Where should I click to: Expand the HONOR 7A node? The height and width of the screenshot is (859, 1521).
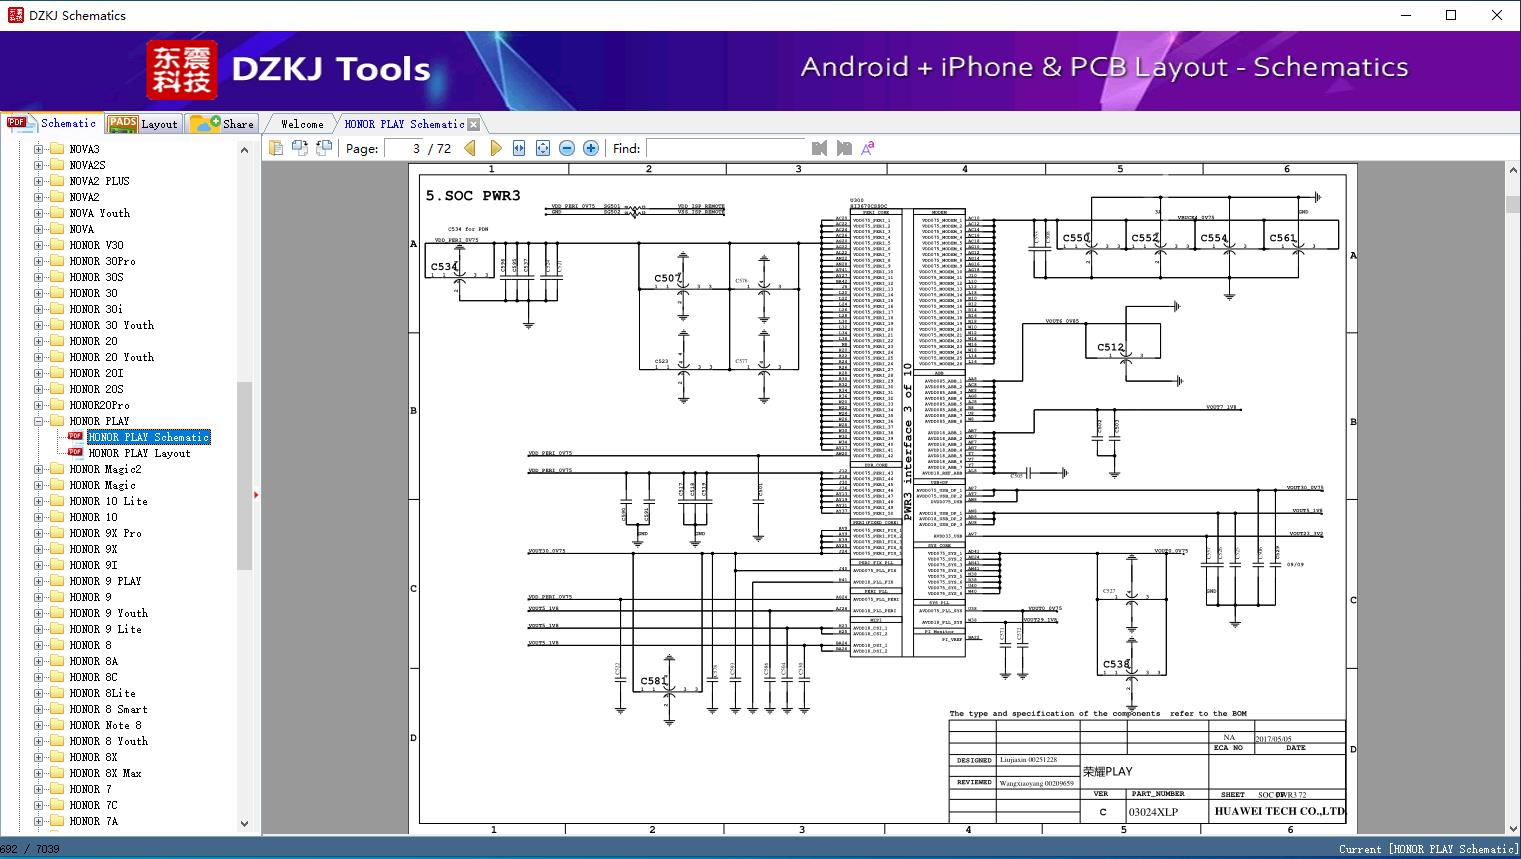pyautogui.click(x=38, y=821)
